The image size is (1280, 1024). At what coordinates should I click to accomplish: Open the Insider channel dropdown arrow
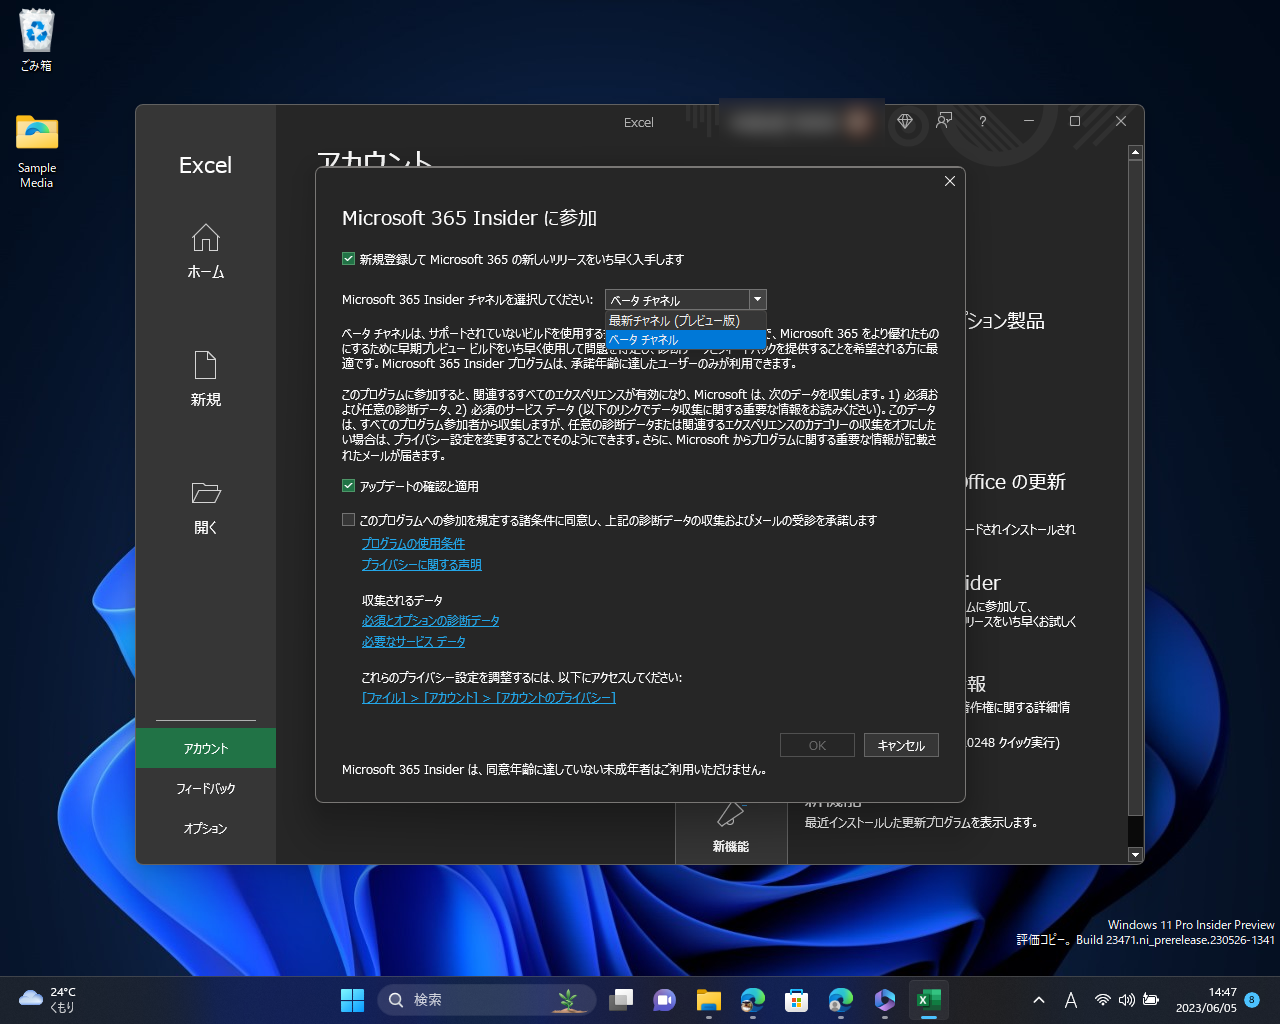(x=757, y=299)
